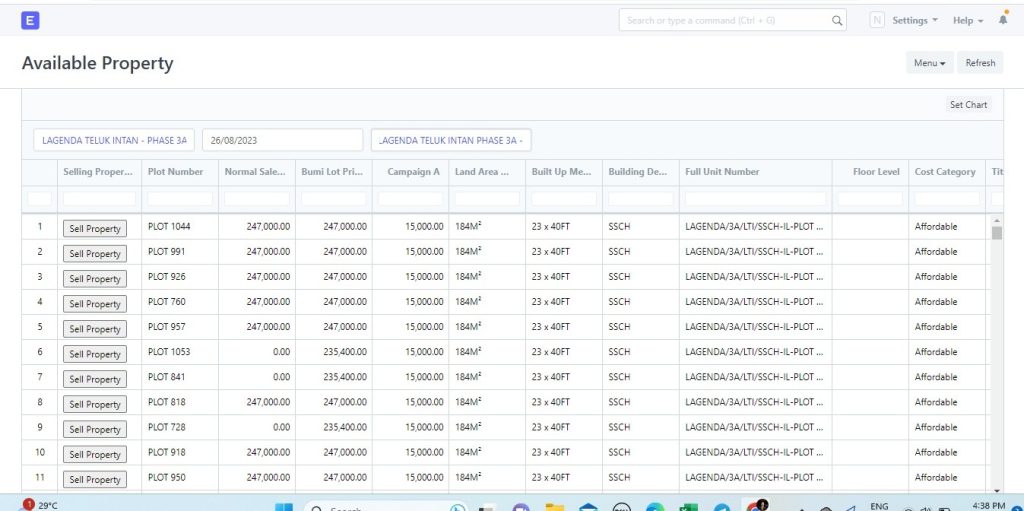Viewport: 1024px width, 511px height.
Task: Expand the Help dropdown
Action: pyautogui.click(x=968, y=20)
